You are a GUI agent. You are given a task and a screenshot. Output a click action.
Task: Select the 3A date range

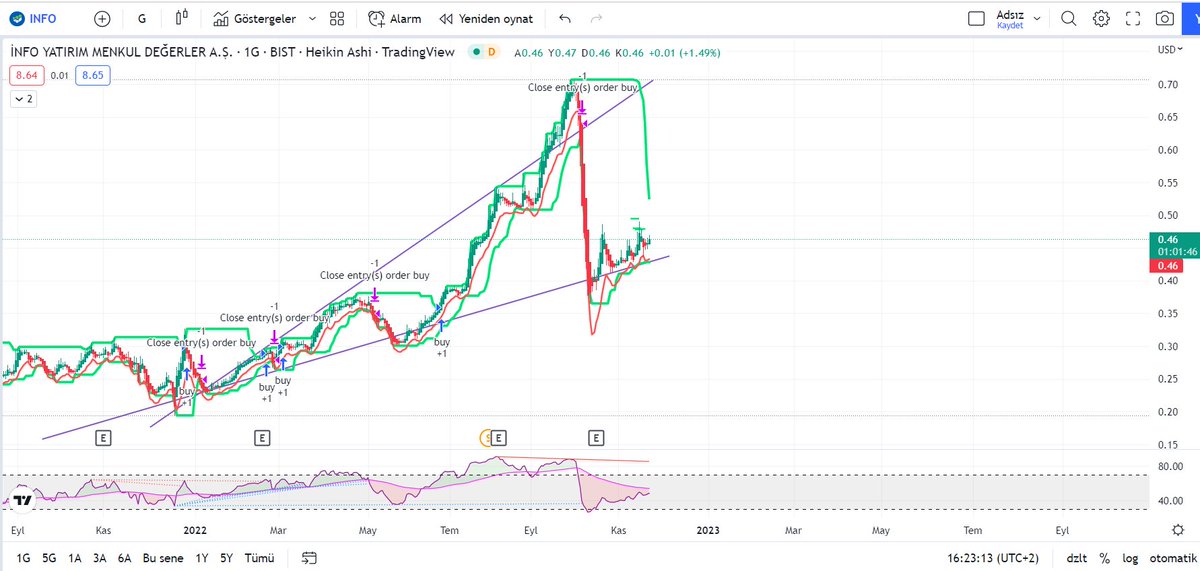pyautogui.click(x=99, y=557)
